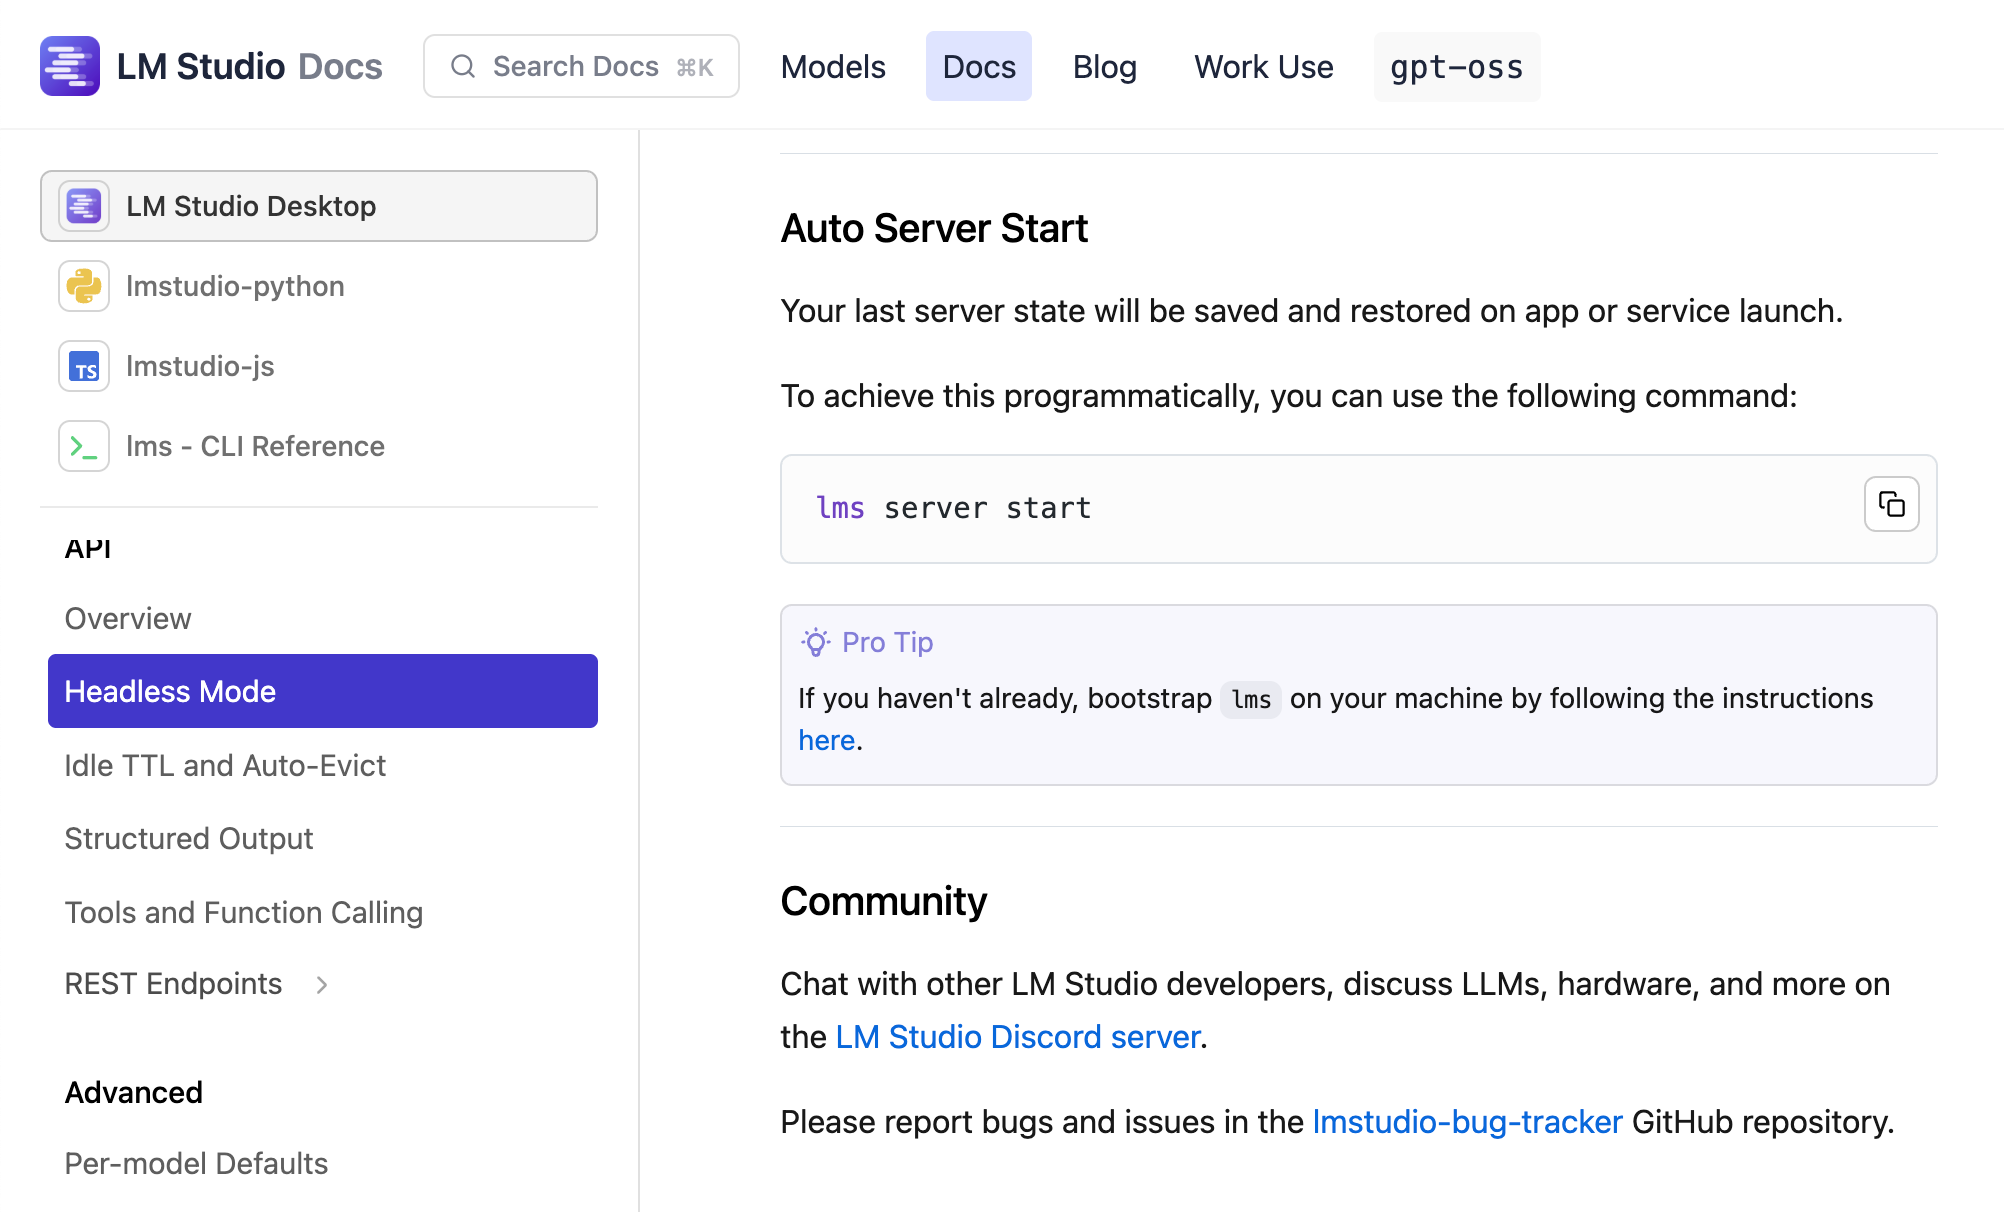Screen dimensions: 2004x1212
Task: Open the Models nav item
Action: 833,66
